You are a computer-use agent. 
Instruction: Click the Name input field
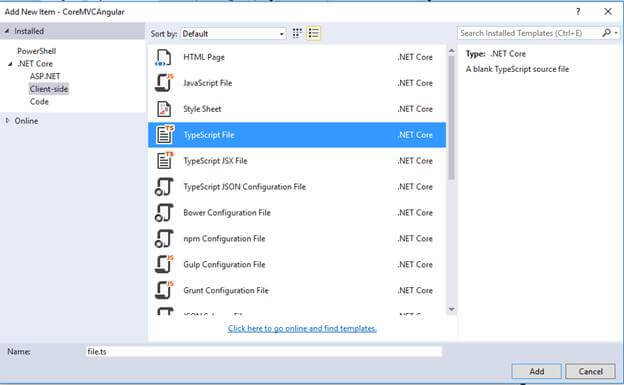tap(264, 352)
